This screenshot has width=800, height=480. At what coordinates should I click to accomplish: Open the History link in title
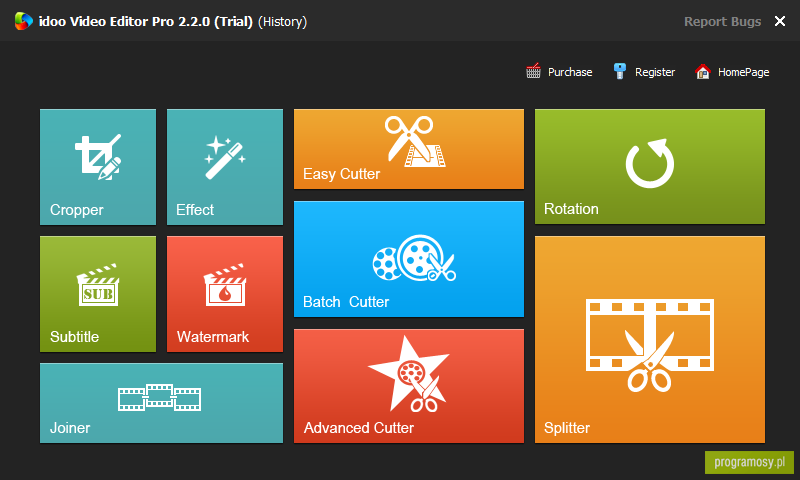point(282,22)
